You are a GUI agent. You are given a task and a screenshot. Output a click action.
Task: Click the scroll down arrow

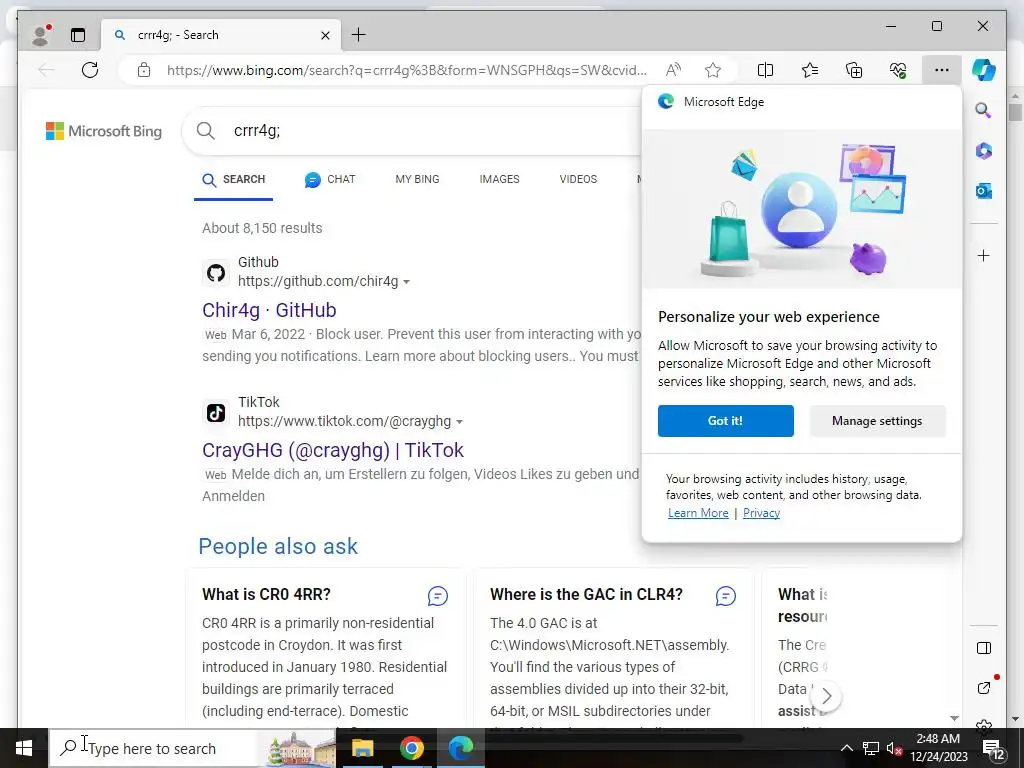pos(954,718)
